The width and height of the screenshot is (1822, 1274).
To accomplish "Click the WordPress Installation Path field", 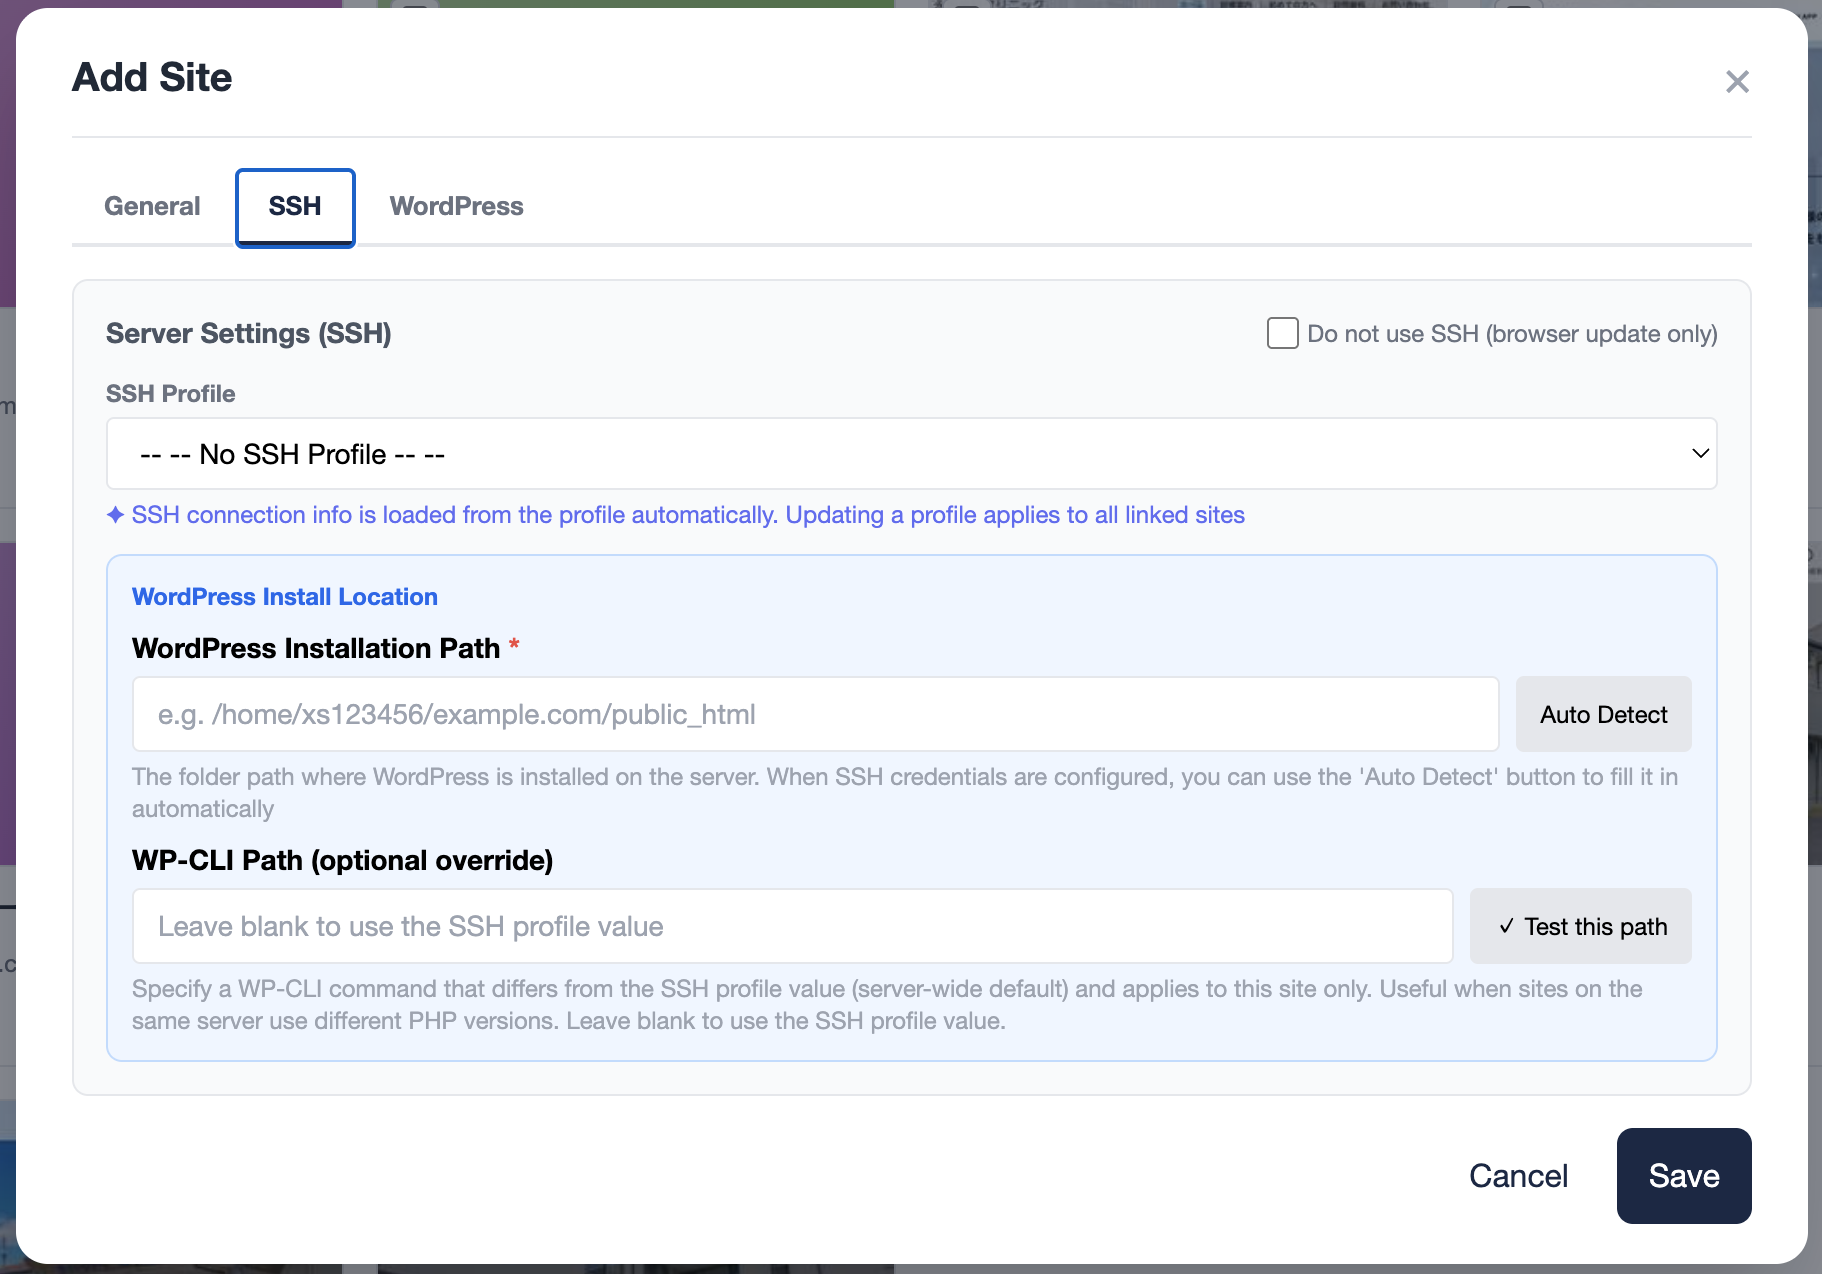I will 815,714.
